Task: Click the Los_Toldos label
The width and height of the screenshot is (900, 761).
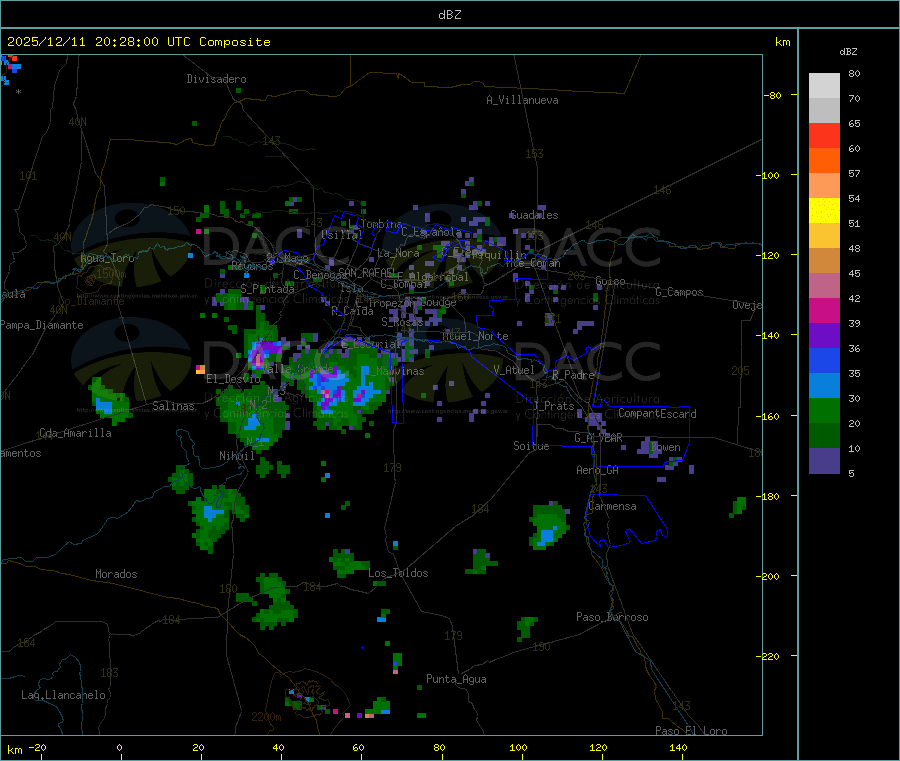Action: (x=398, y=573)
